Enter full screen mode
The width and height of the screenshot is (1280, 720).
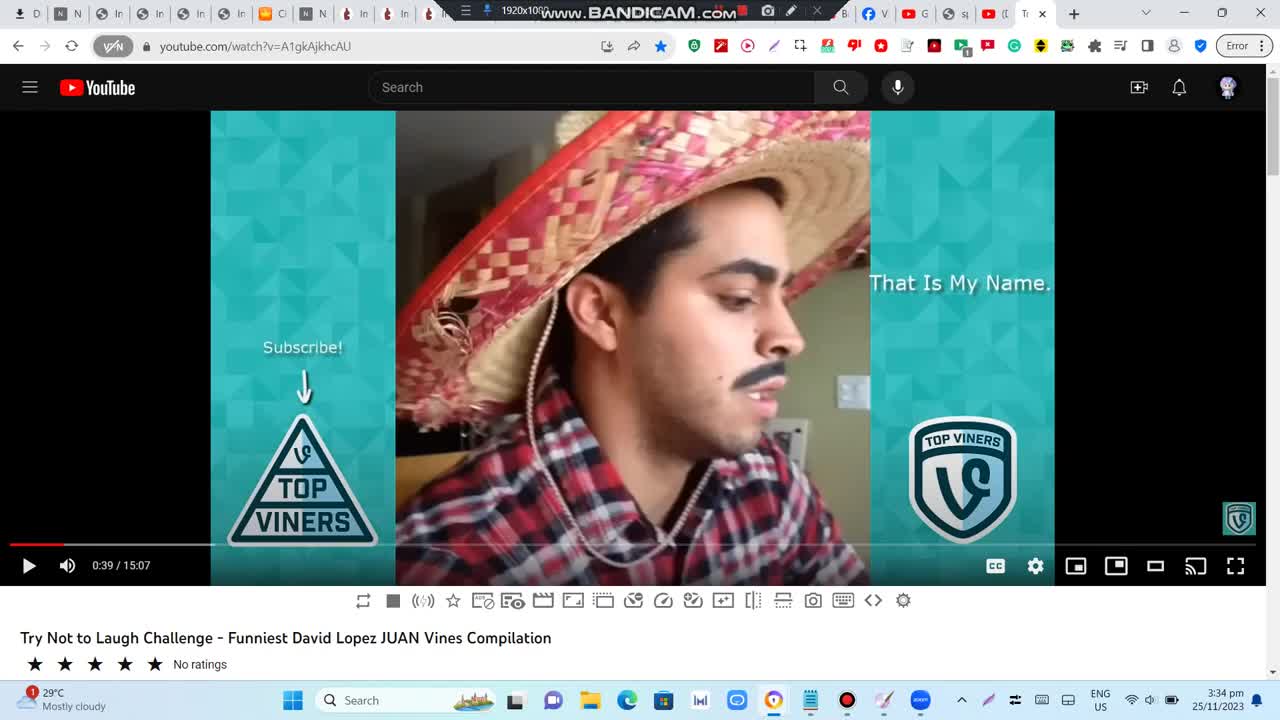1236,566
